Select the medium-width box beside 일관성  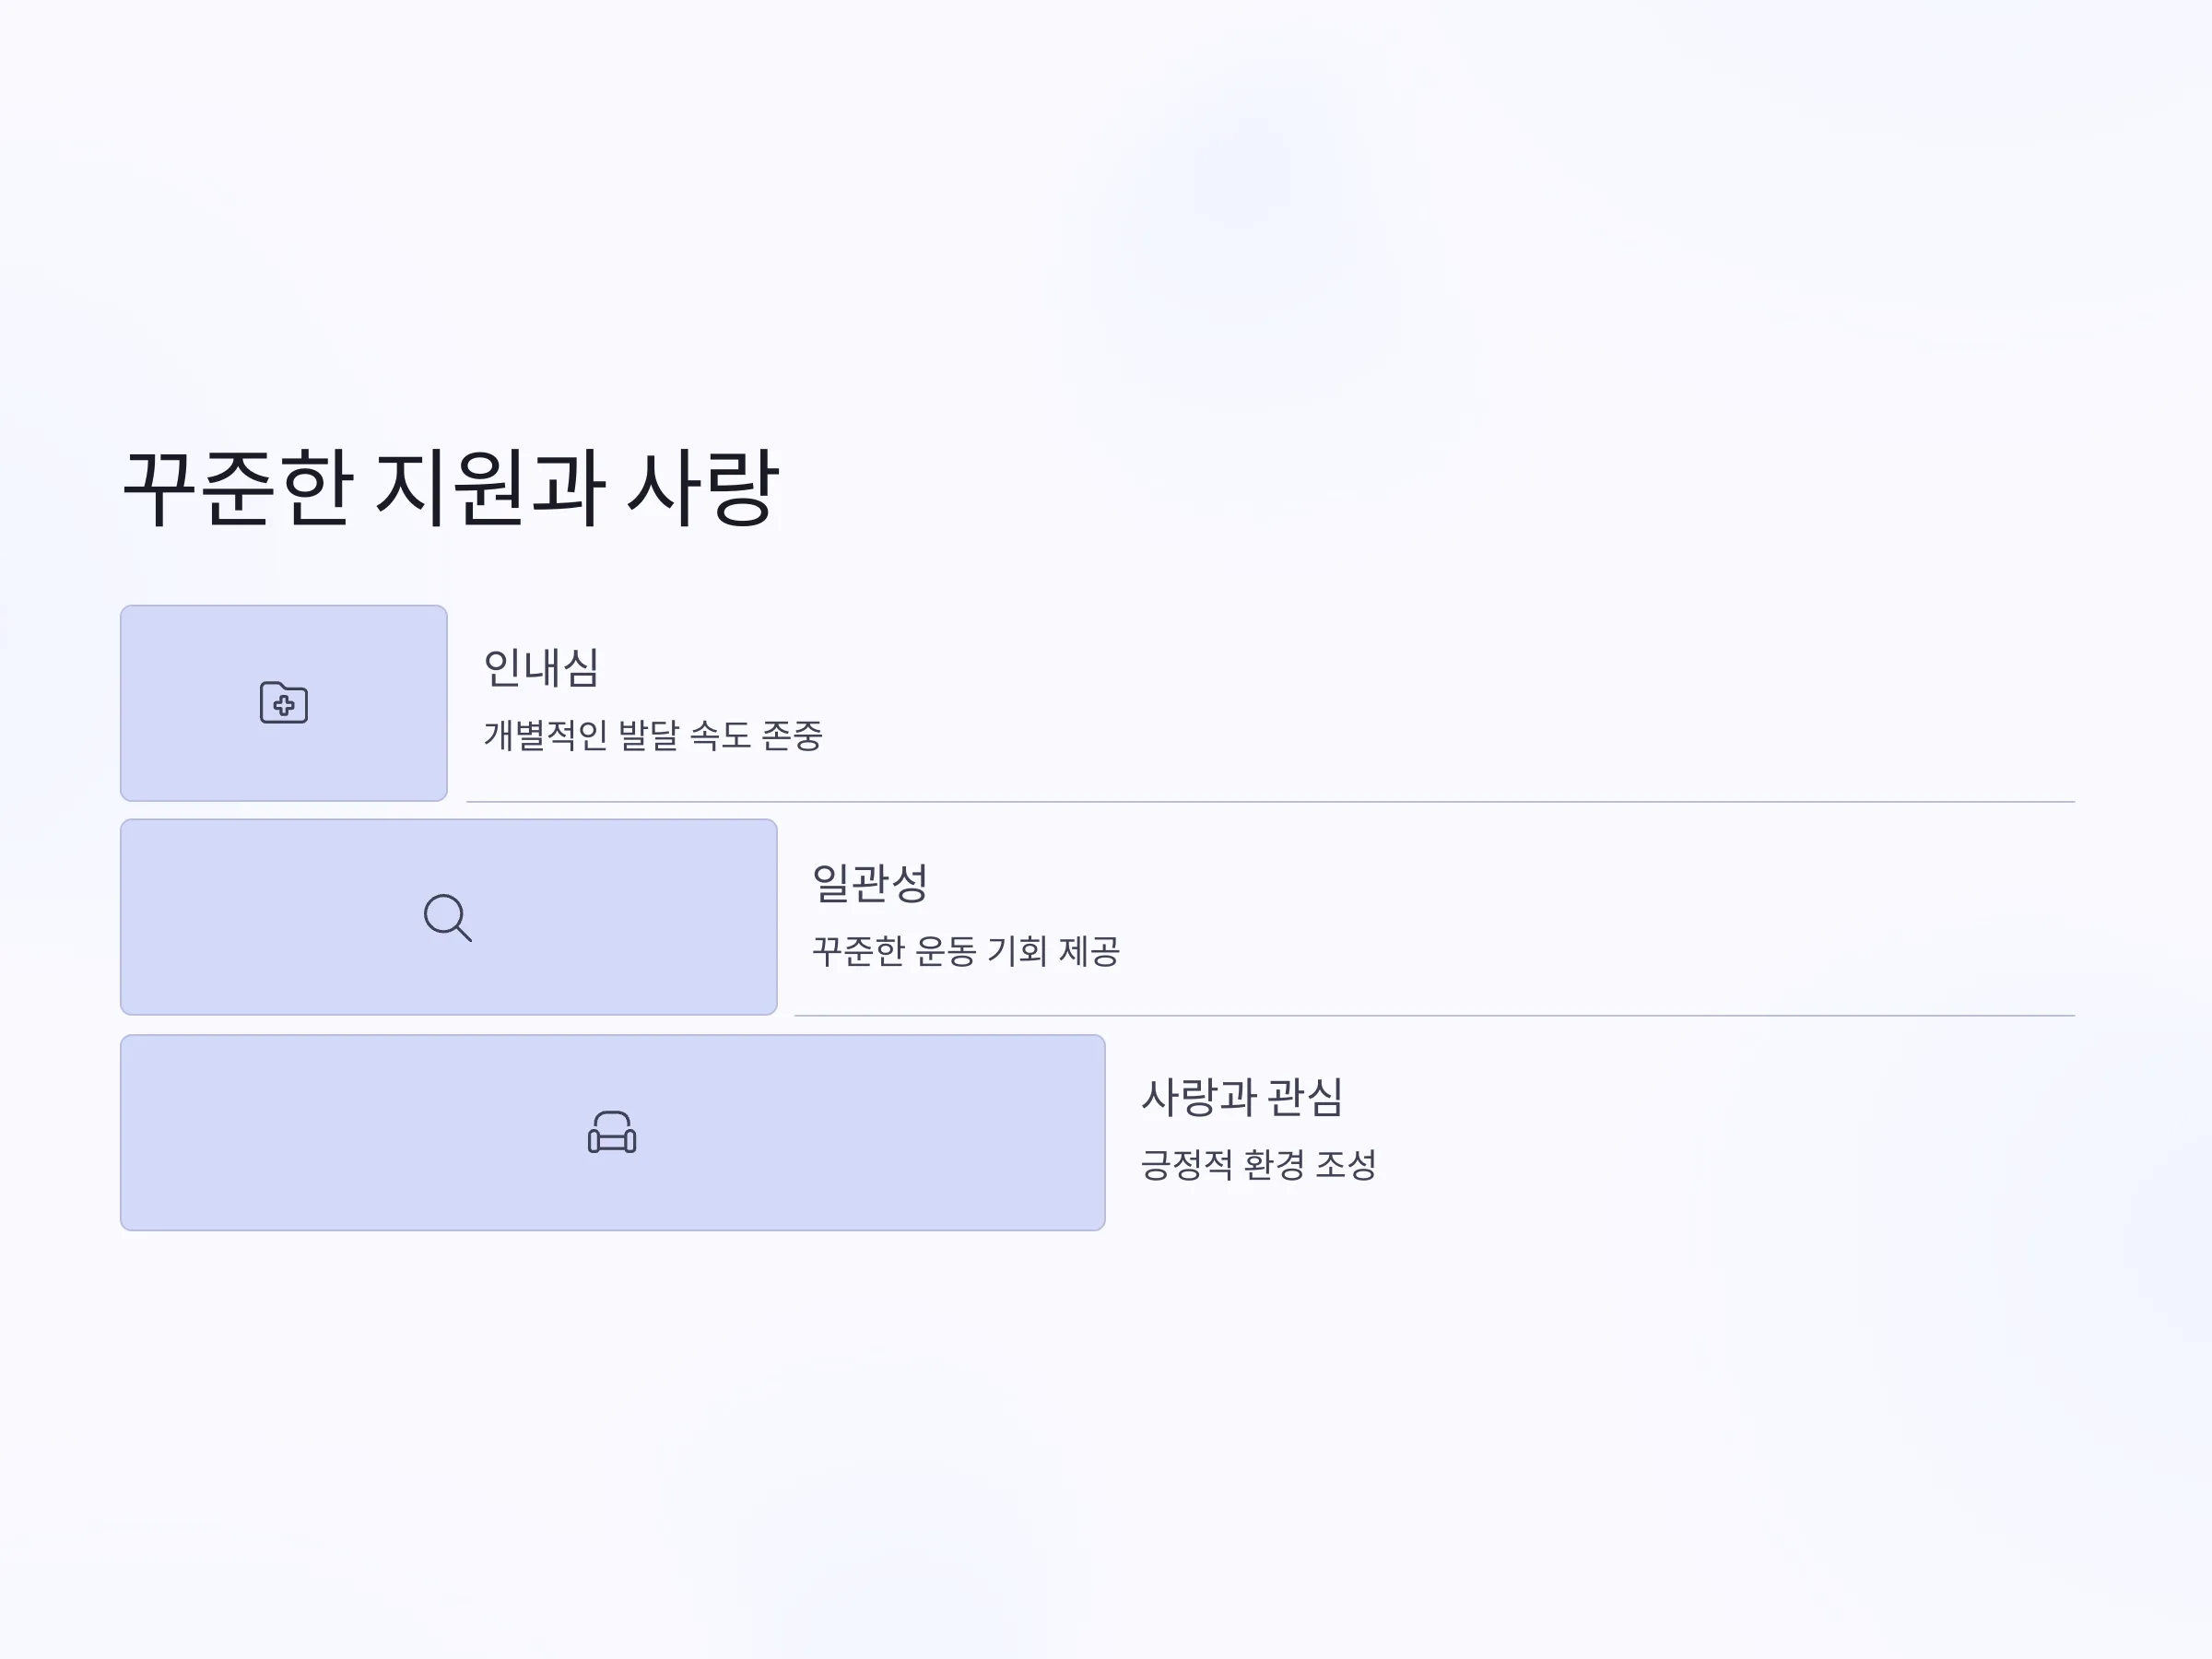pyautogui.click(x=449, y=917)
